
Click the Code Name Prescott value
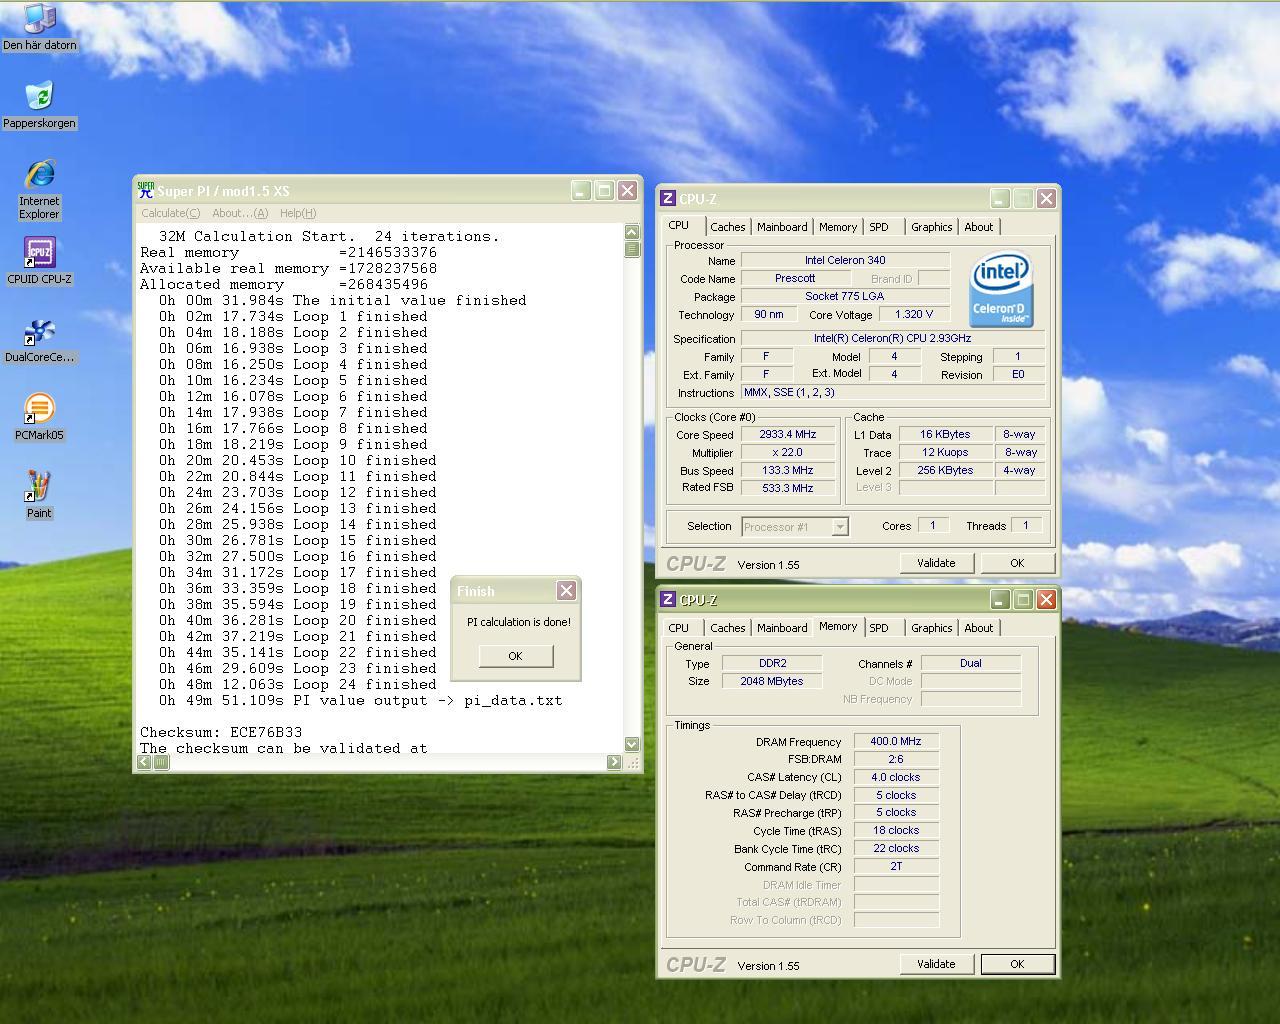pos(795,278)
